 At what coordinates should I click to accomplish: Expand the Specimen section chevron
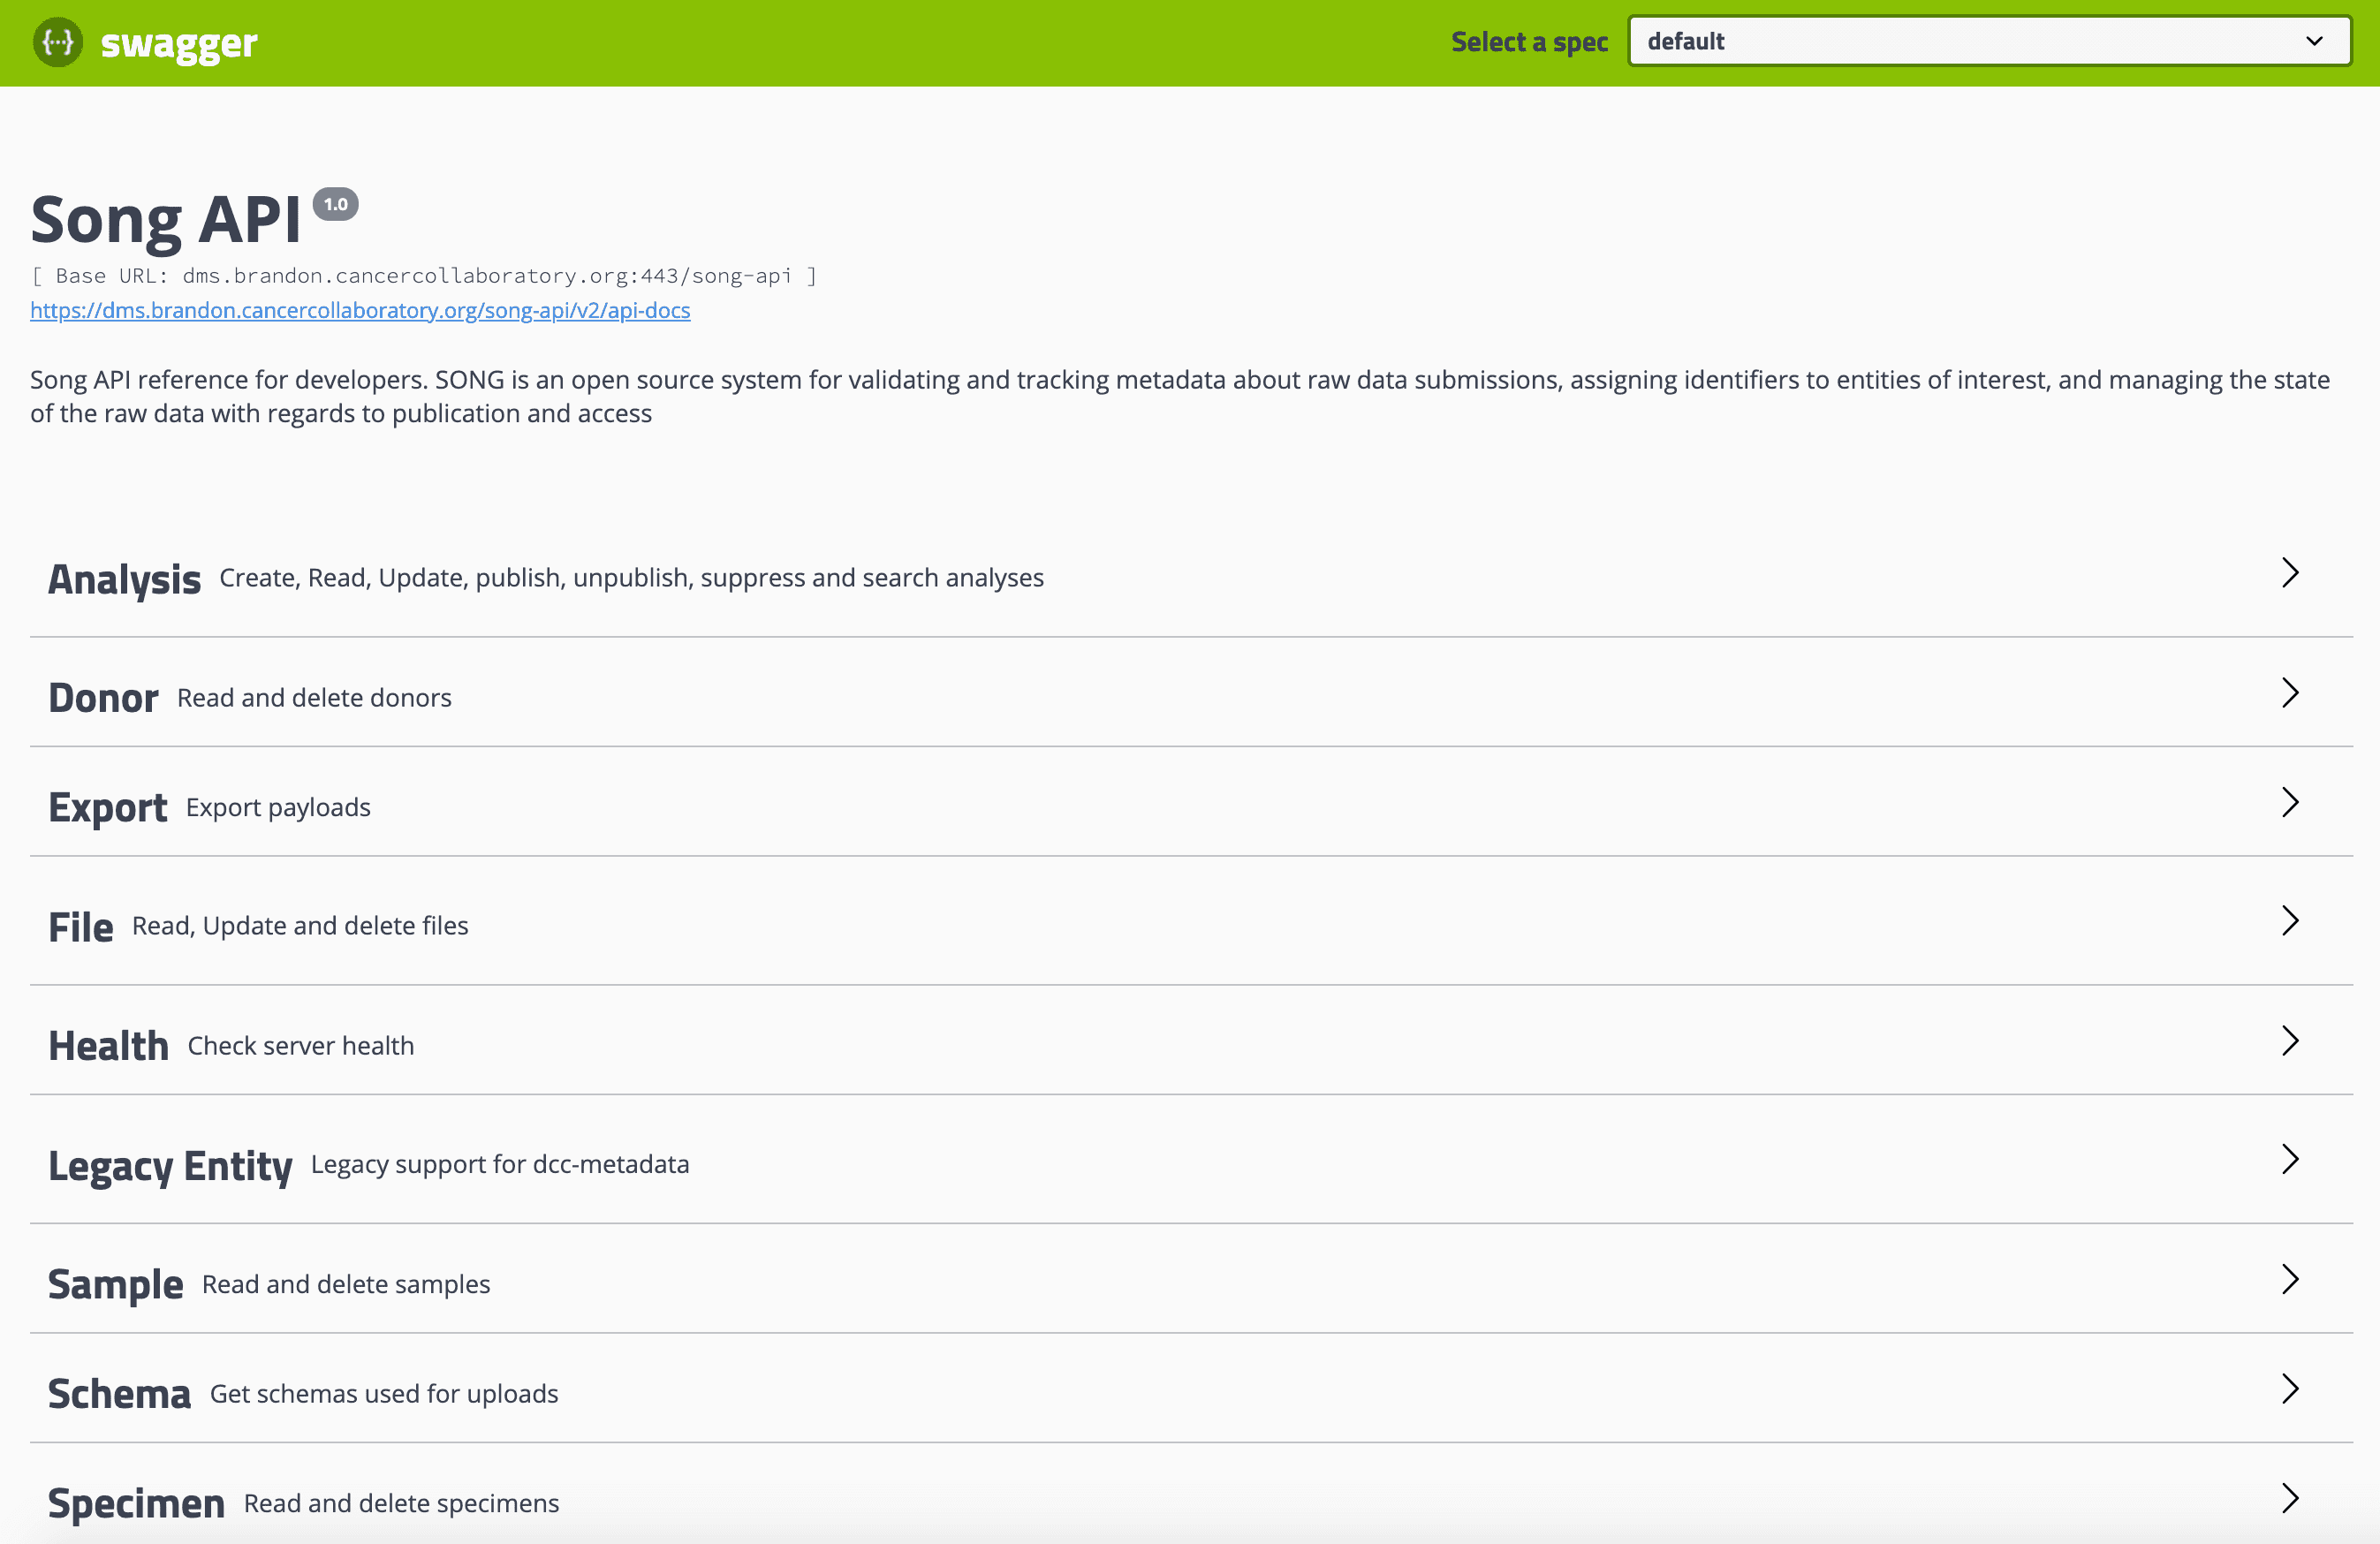(x=2290, y=1498)
